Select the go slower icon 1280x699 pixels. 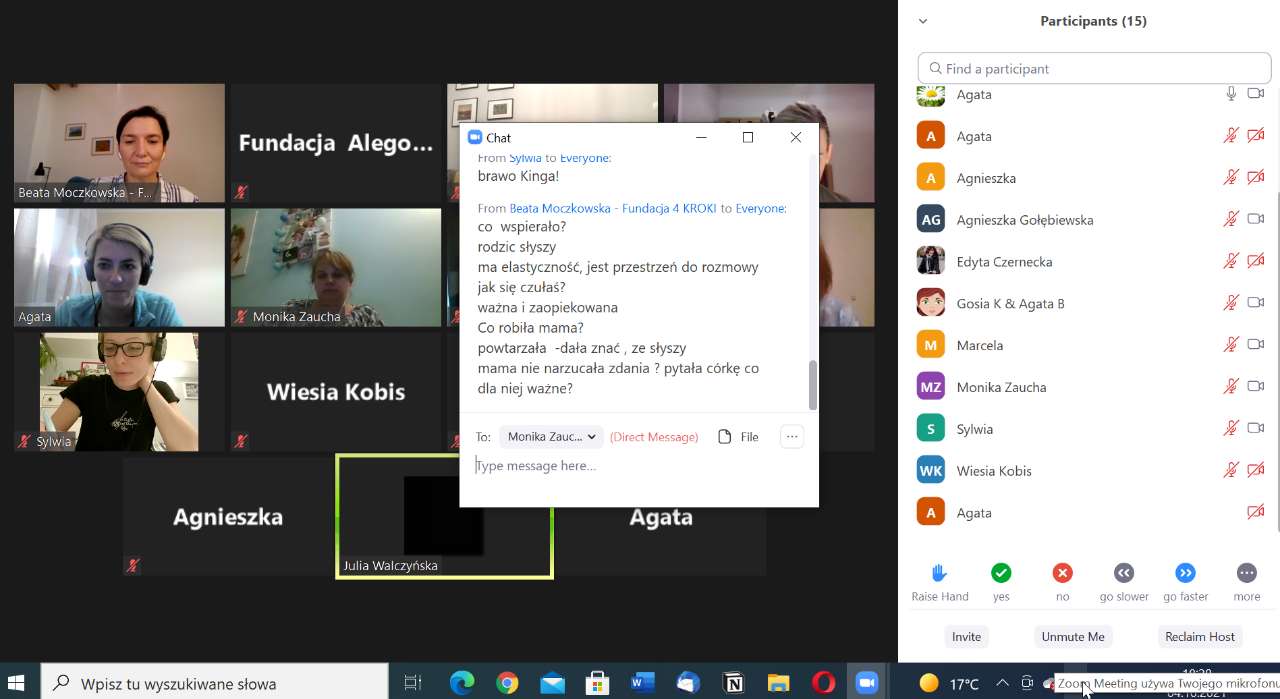click(1124, 573)
